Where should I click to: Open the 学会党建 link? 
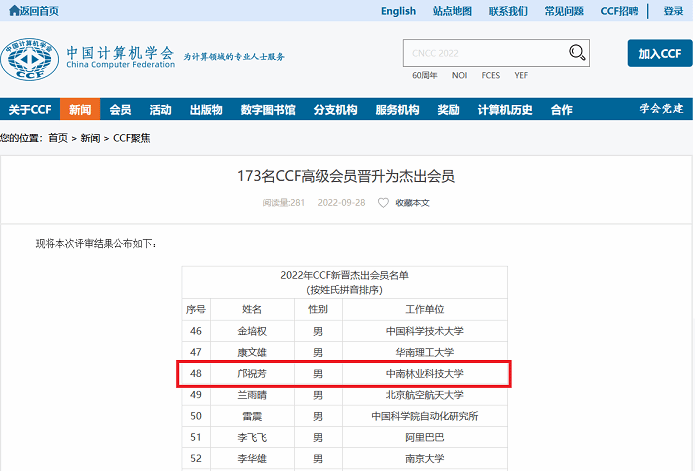tap(661, 109)
